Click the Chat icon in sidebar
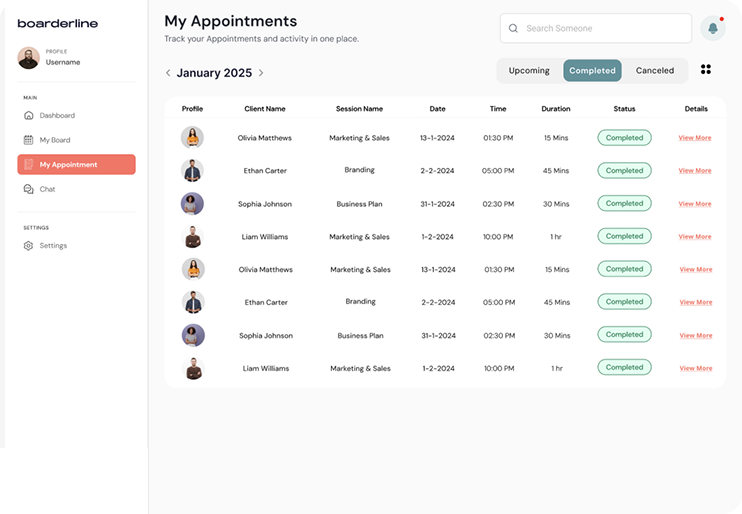The image size is (742, 514). point(29,189)
